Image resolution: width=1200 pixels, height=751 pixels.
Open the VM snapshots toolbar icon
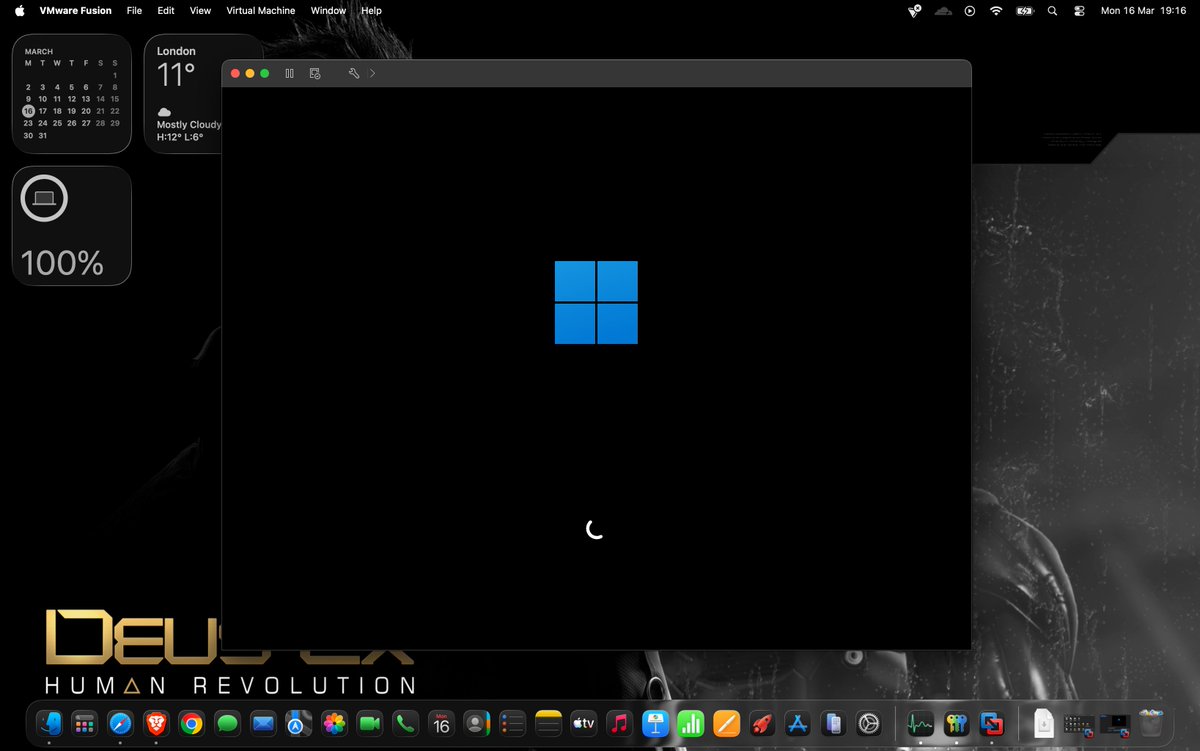click(x=315, y=73)
